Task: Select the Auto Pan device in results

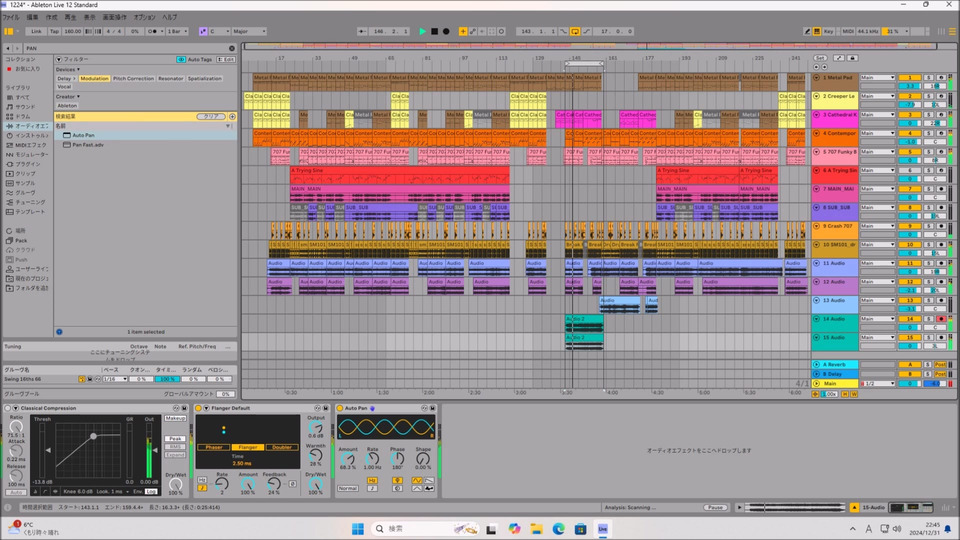Action: pyautogui.click(x=84, y=135)
